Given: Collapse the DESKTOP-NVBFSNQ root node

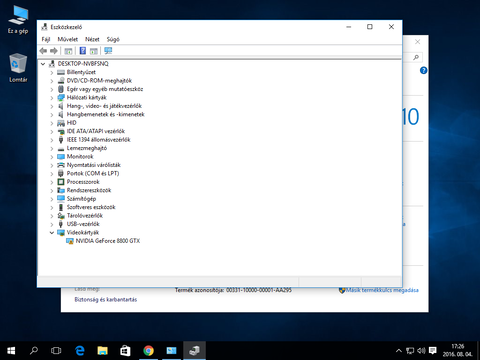Looking at the screenshot, I should [43, 64].
